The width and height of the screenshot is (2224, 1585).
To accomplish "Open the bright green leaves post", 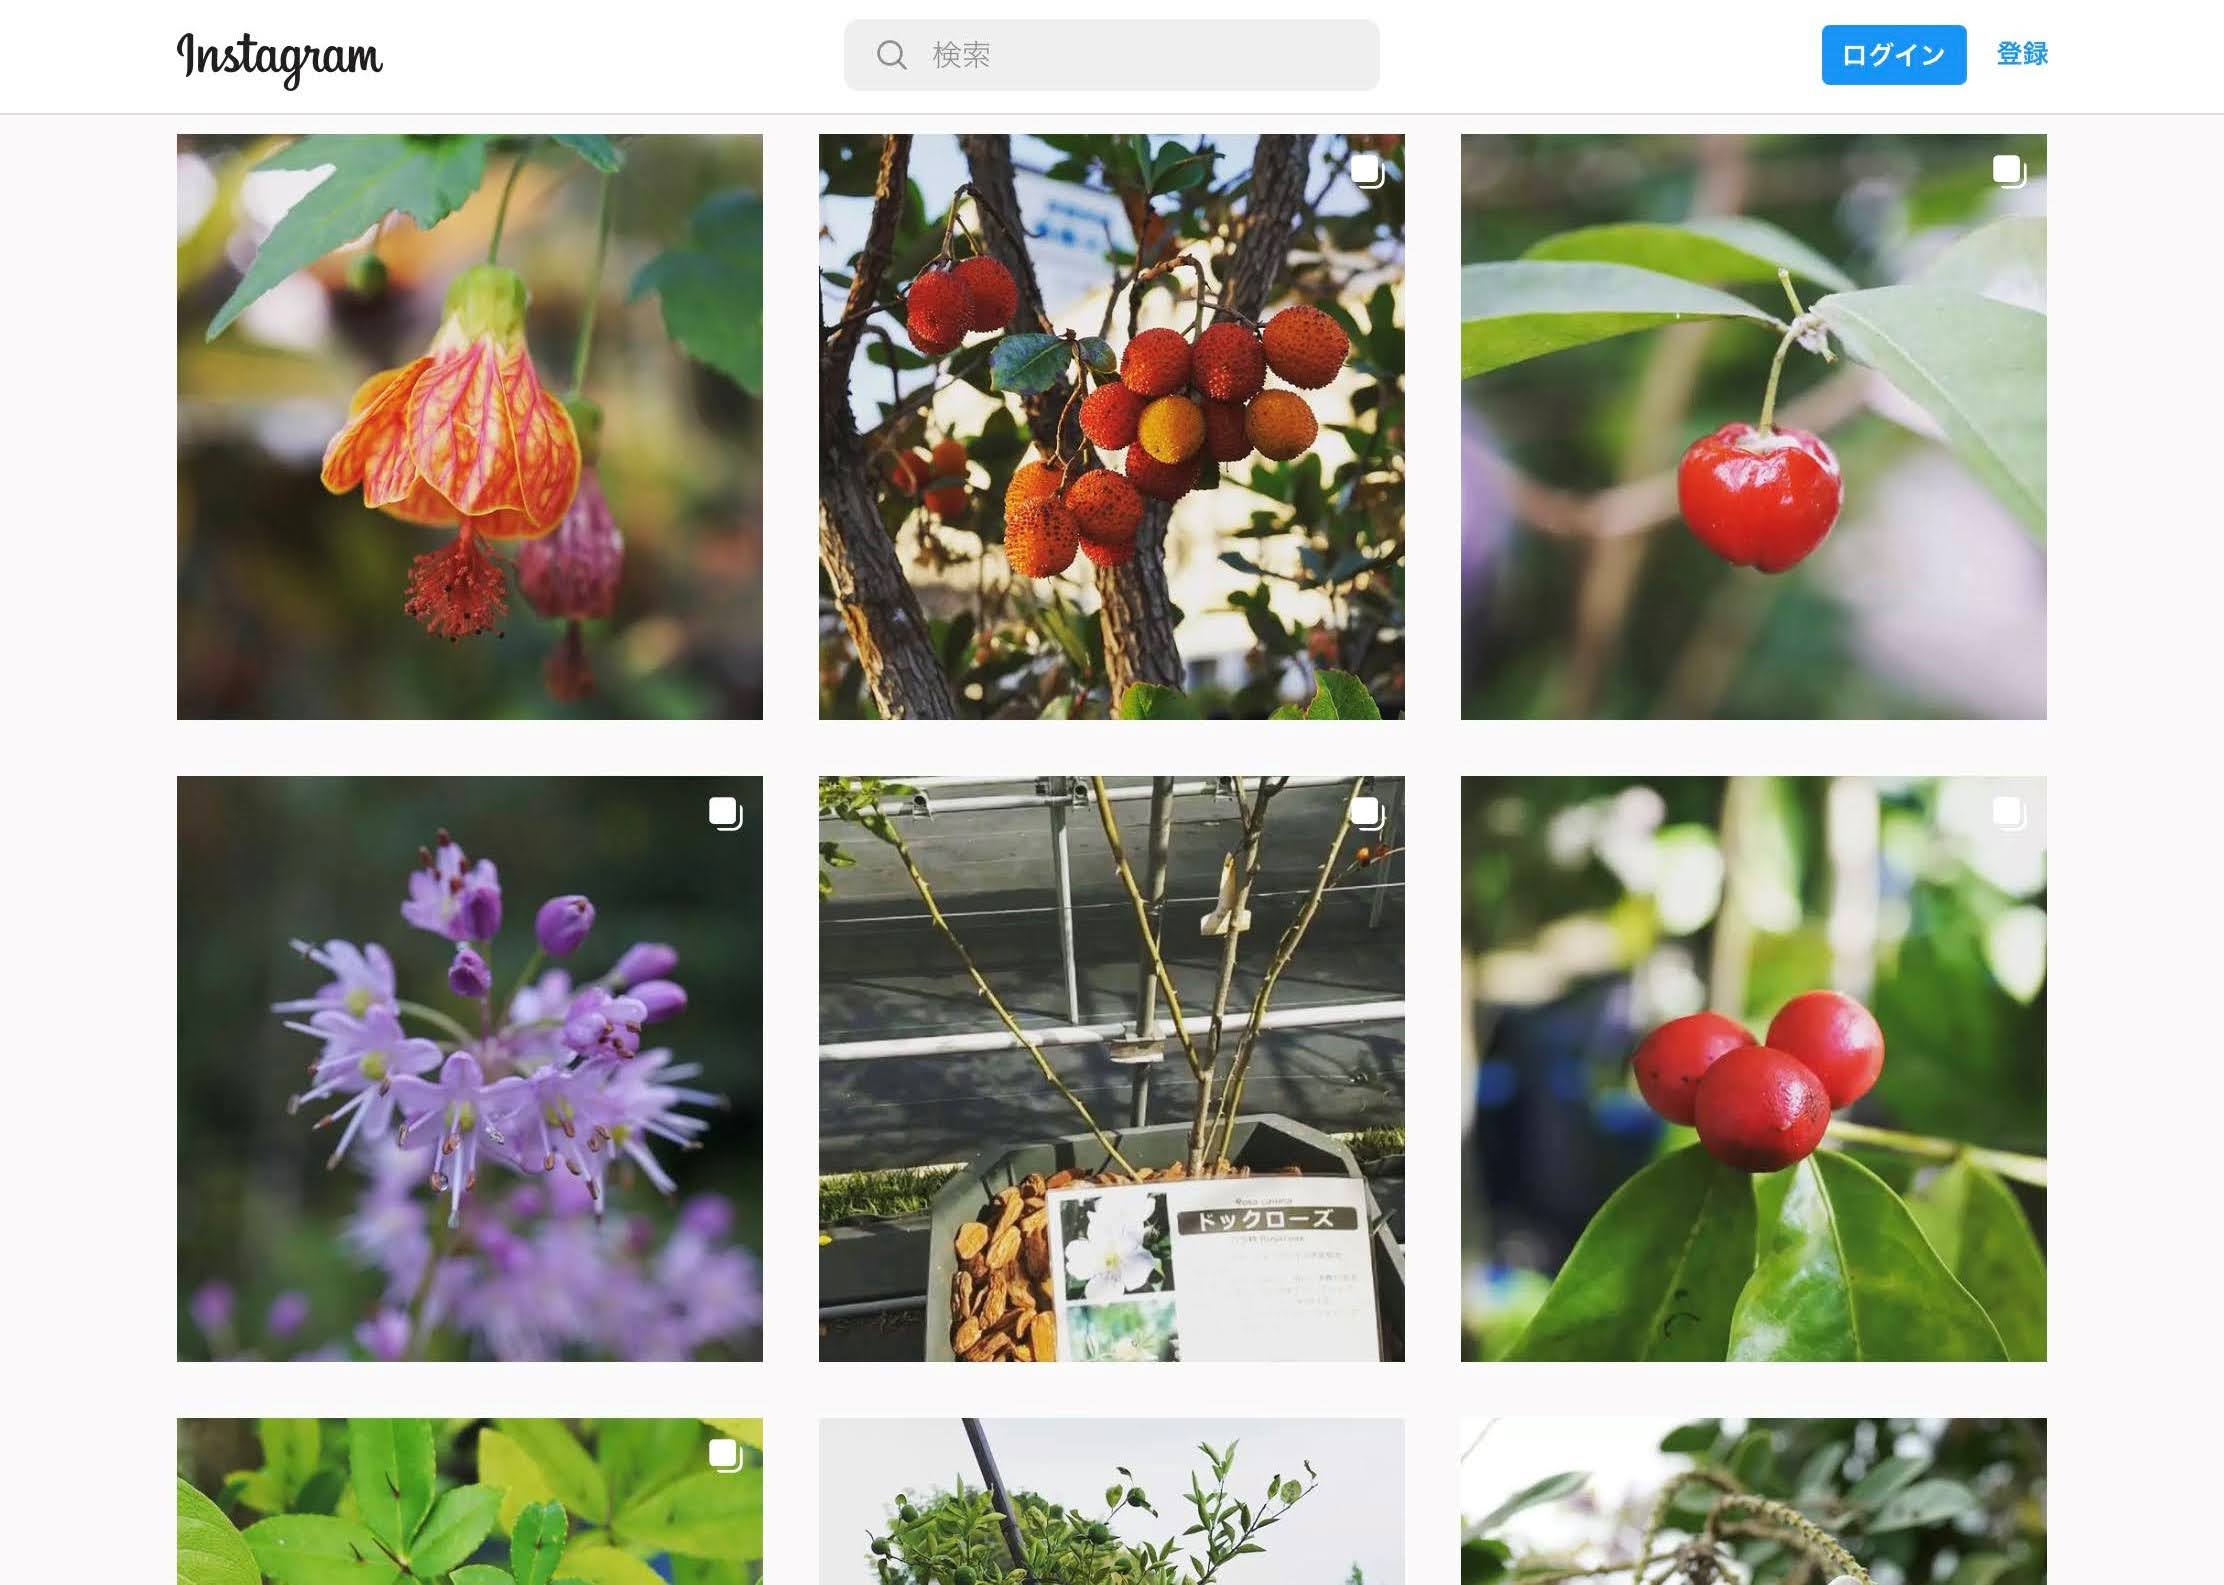I will [469, 1501].
